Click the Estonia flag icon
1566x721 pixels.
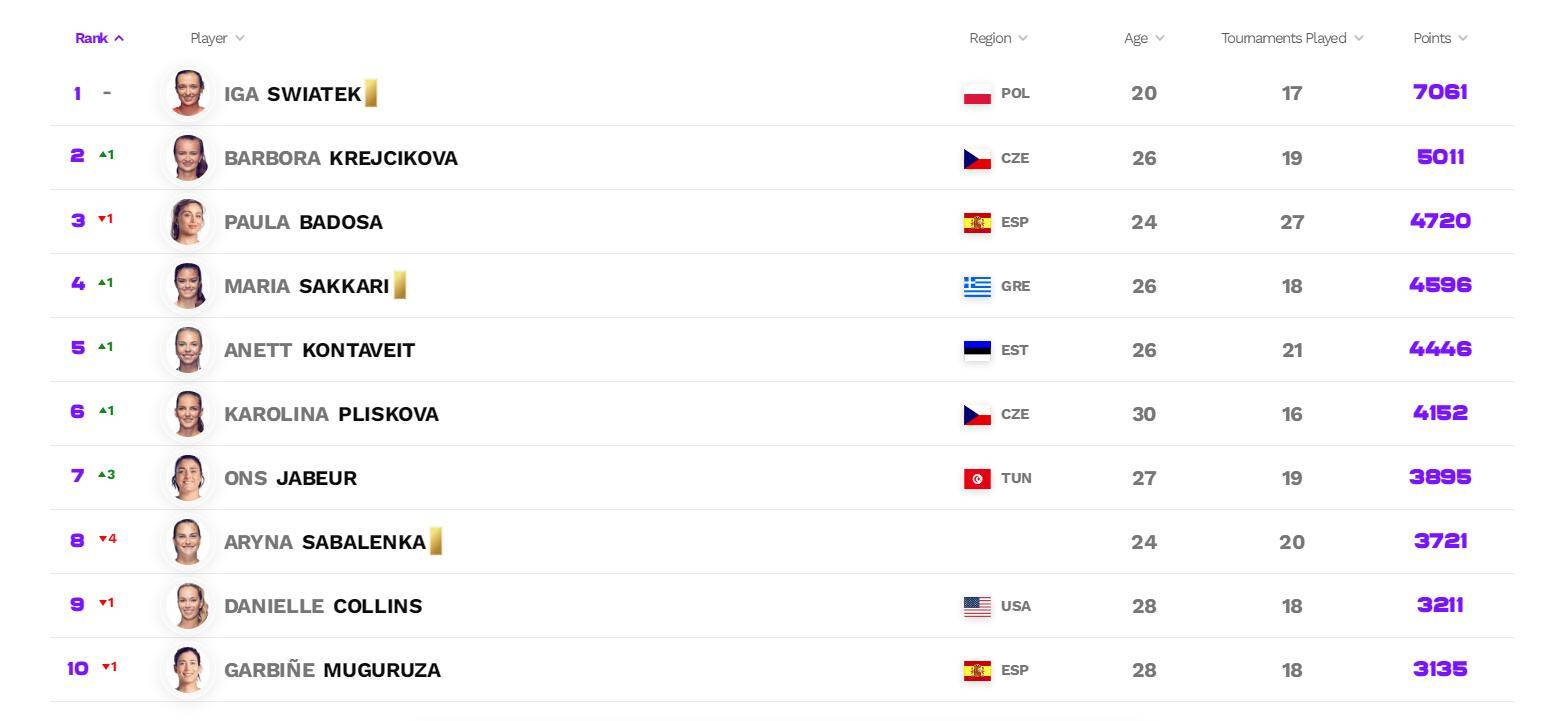click(977, 350)
